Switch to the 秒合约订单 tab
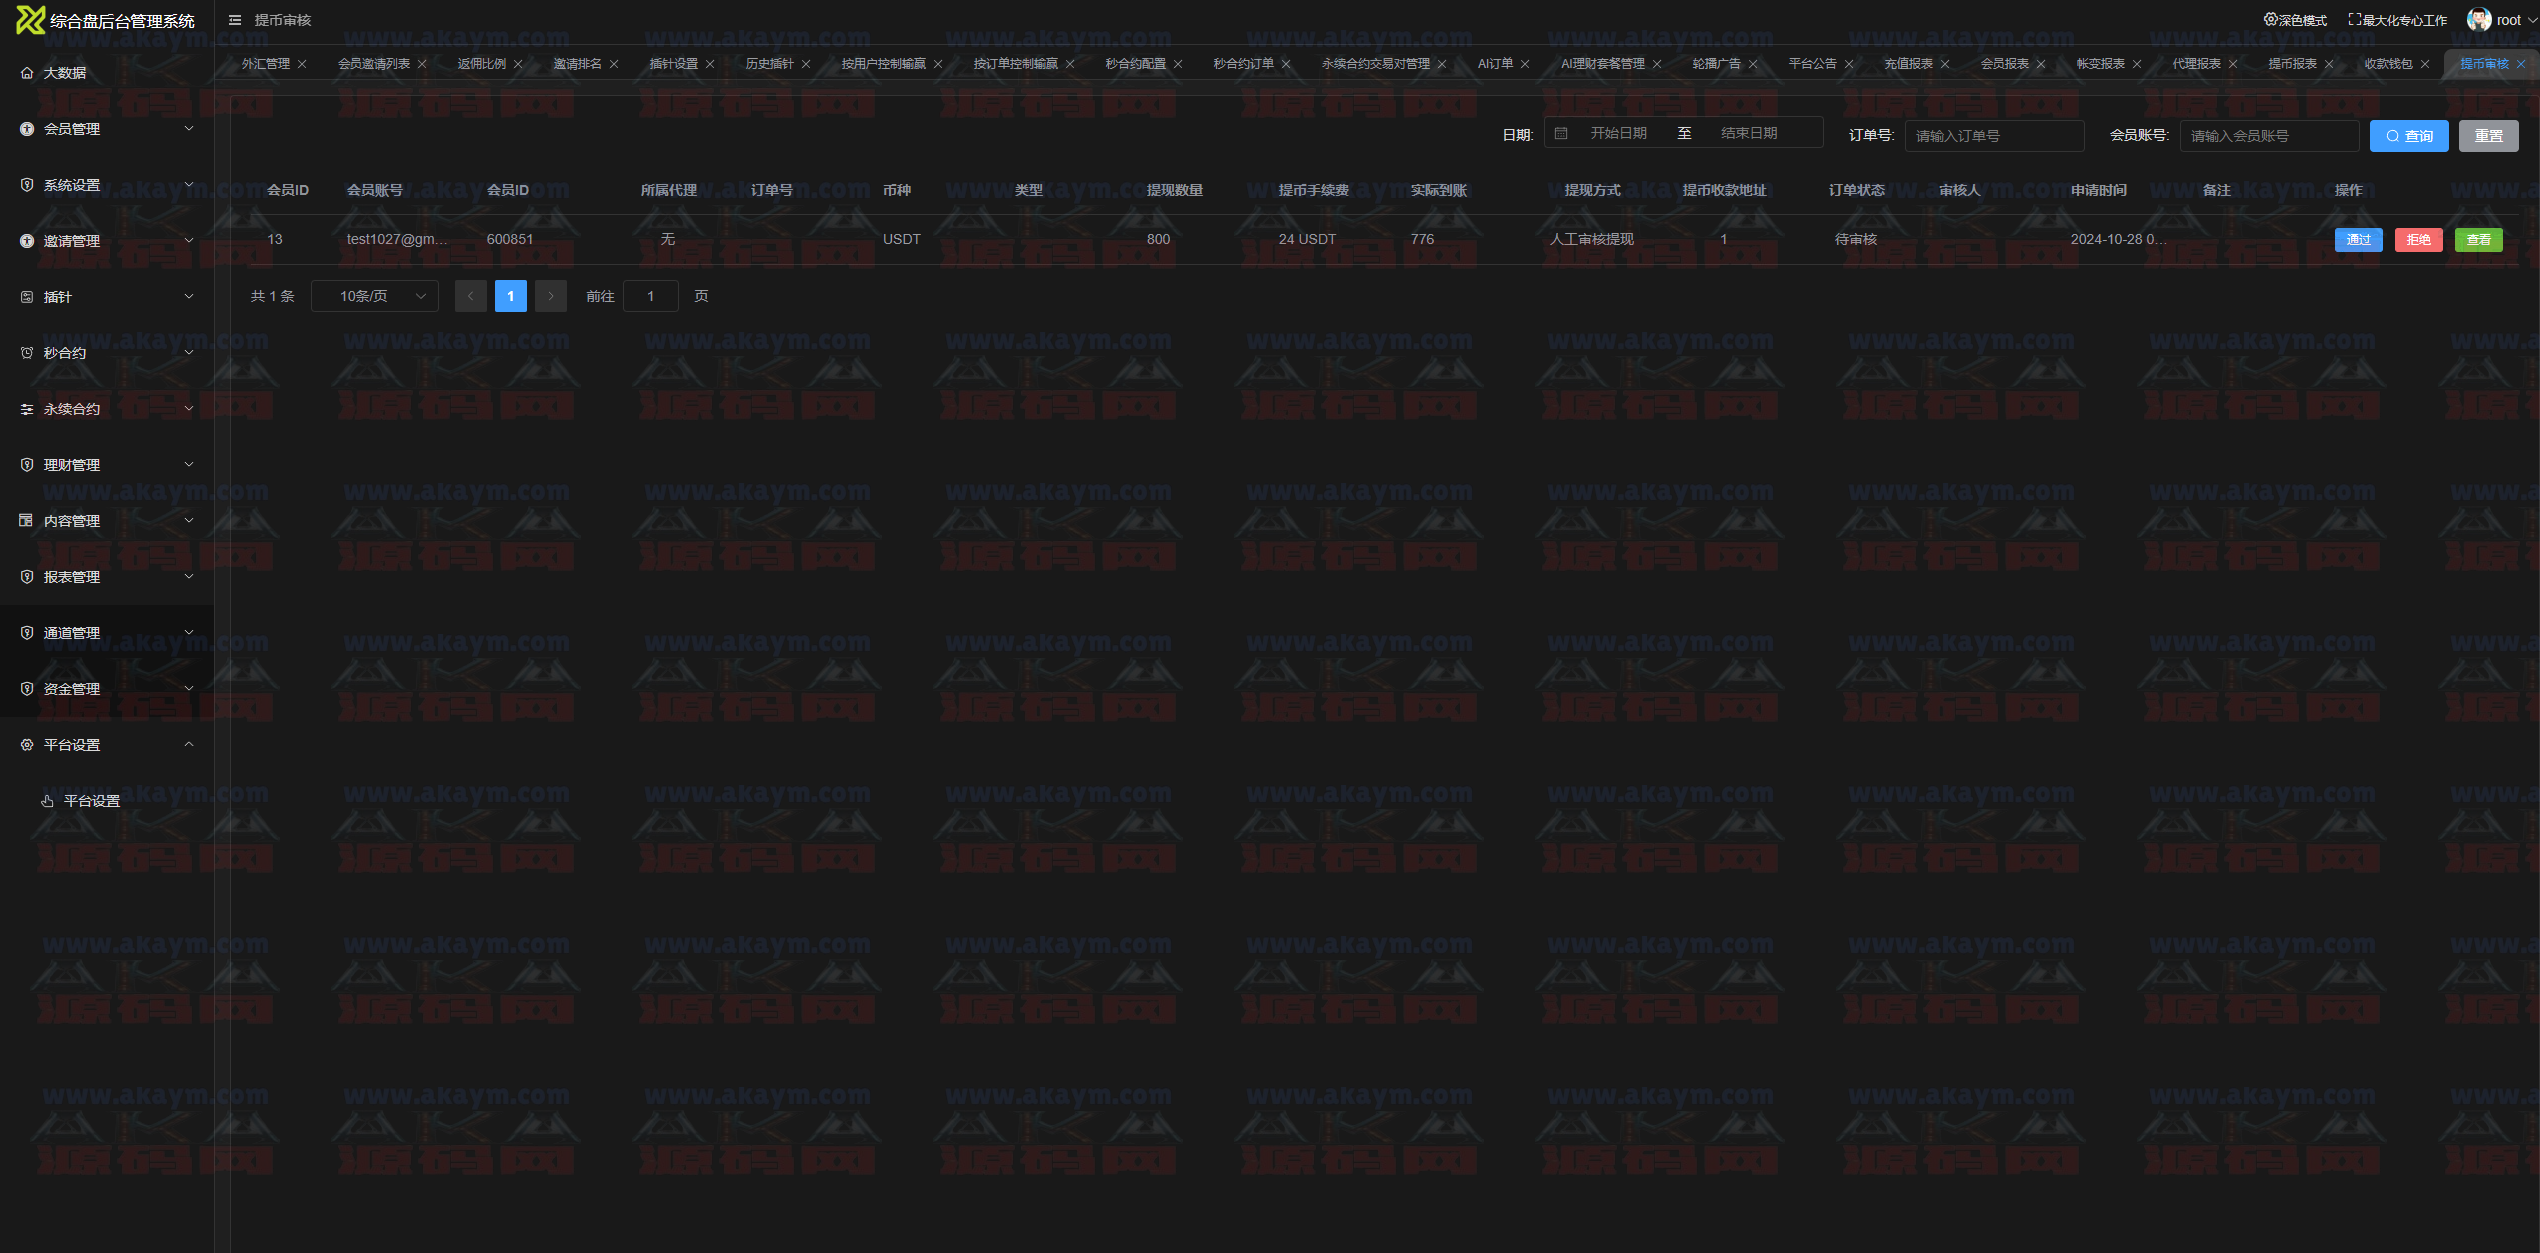Image resolution: width=2540 pixels, height=1253 pixels. (1243, 64)
